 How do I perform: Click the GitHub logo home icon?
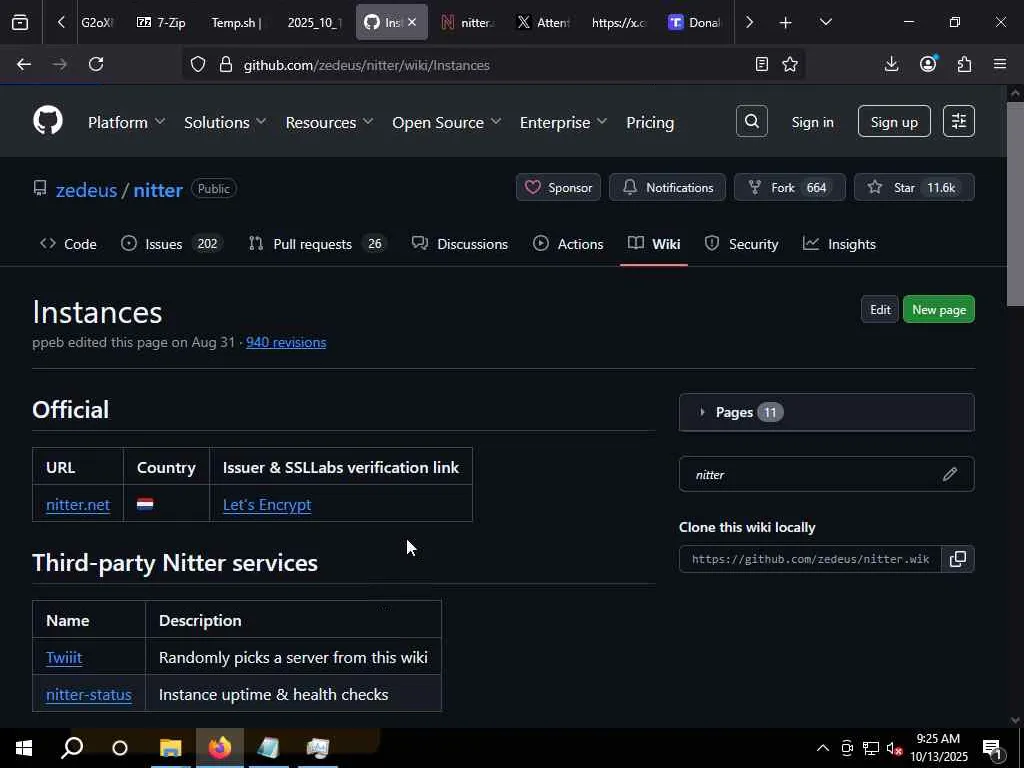(x=48, y=121)
